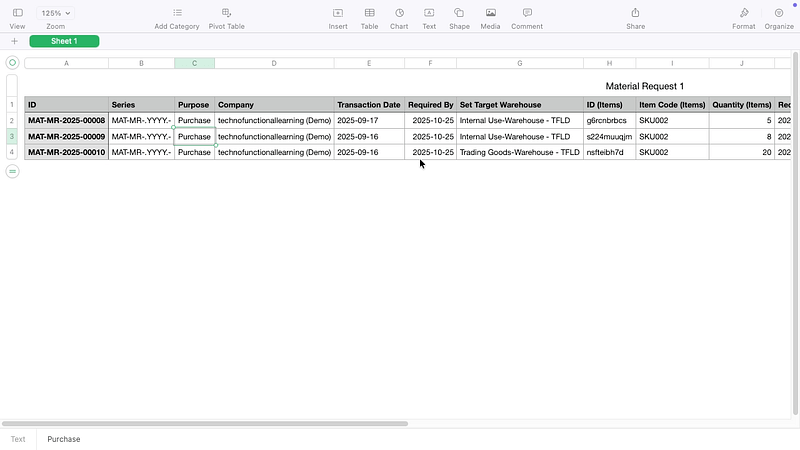
Task: Select cell MAT-MR-2025-00010 in ID column
Action: (66, 152)
